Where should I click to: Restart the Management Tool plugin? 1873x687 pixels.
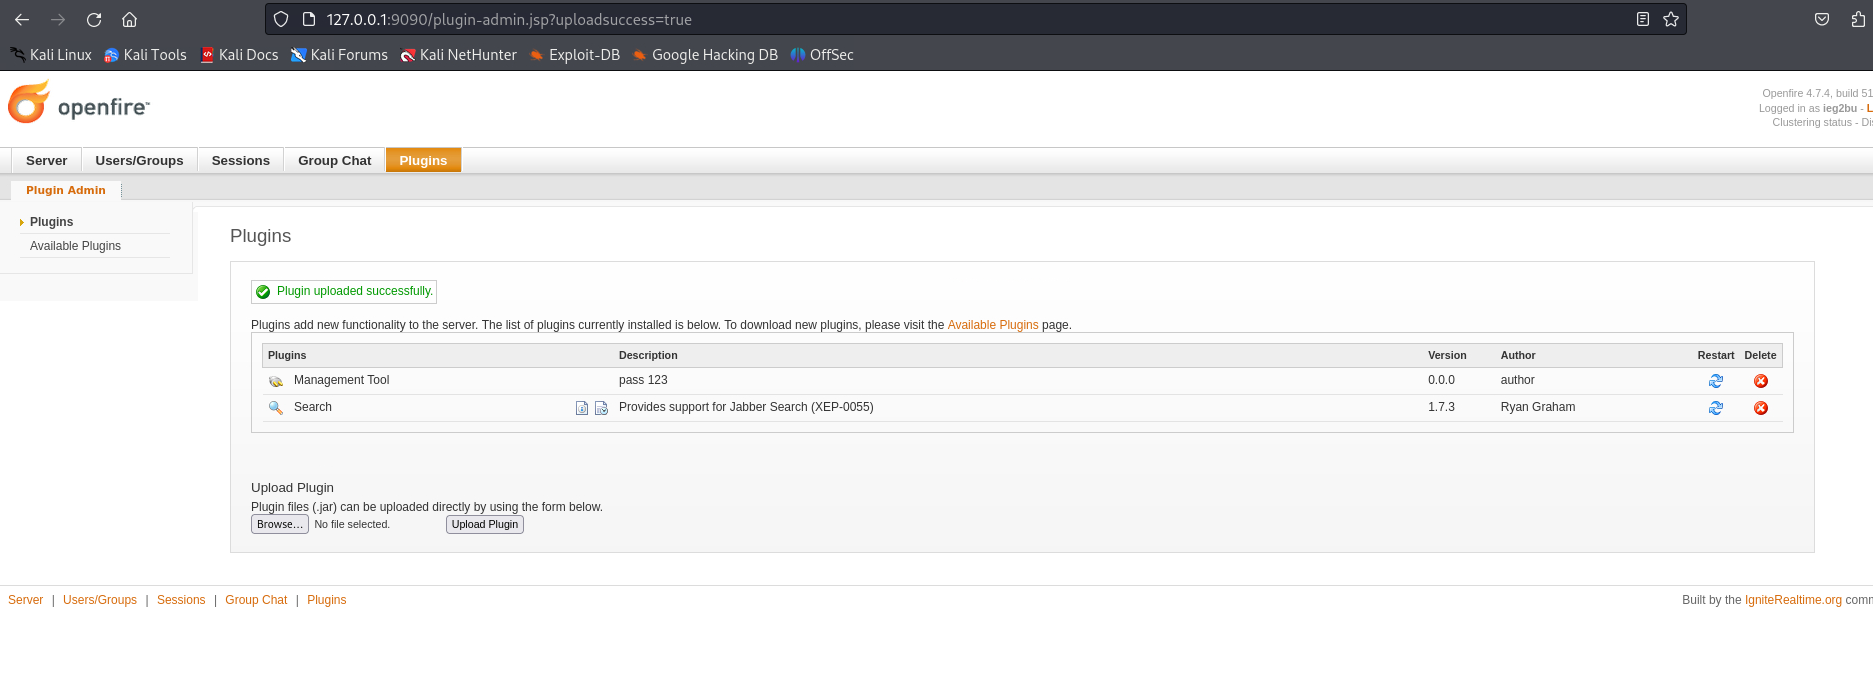1716,381
